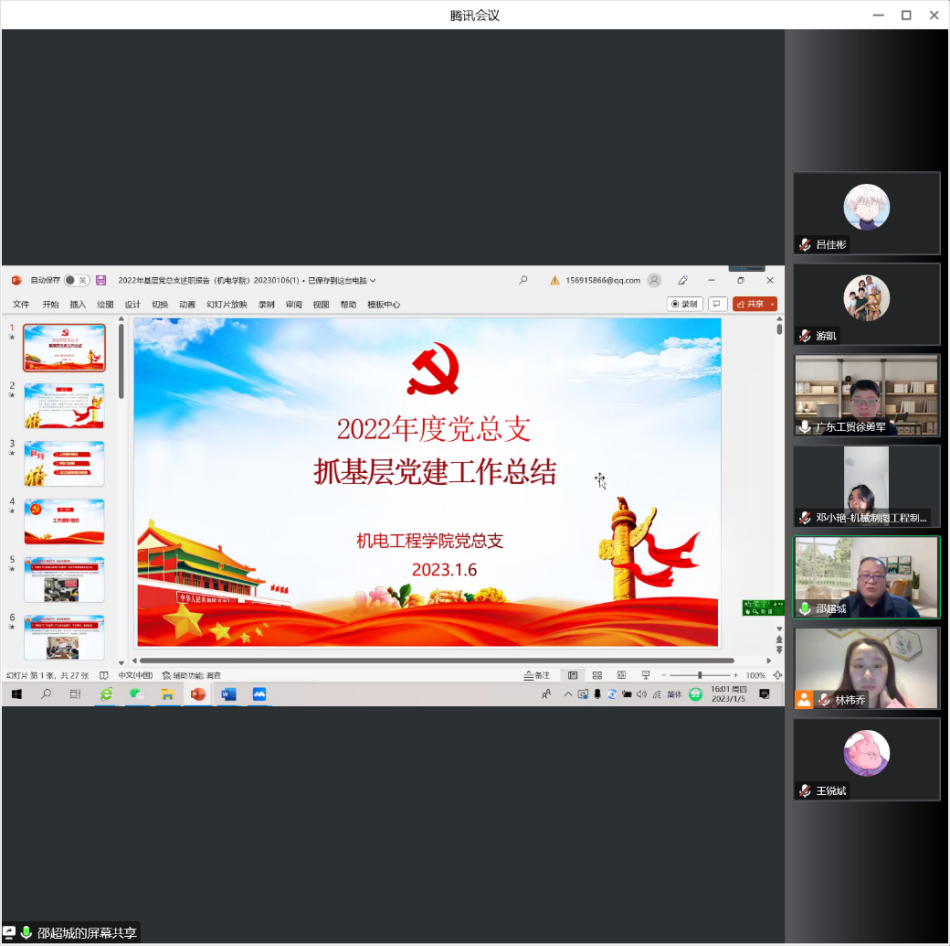Select slide 3 thumbnail in the panel

click(64, 463)
